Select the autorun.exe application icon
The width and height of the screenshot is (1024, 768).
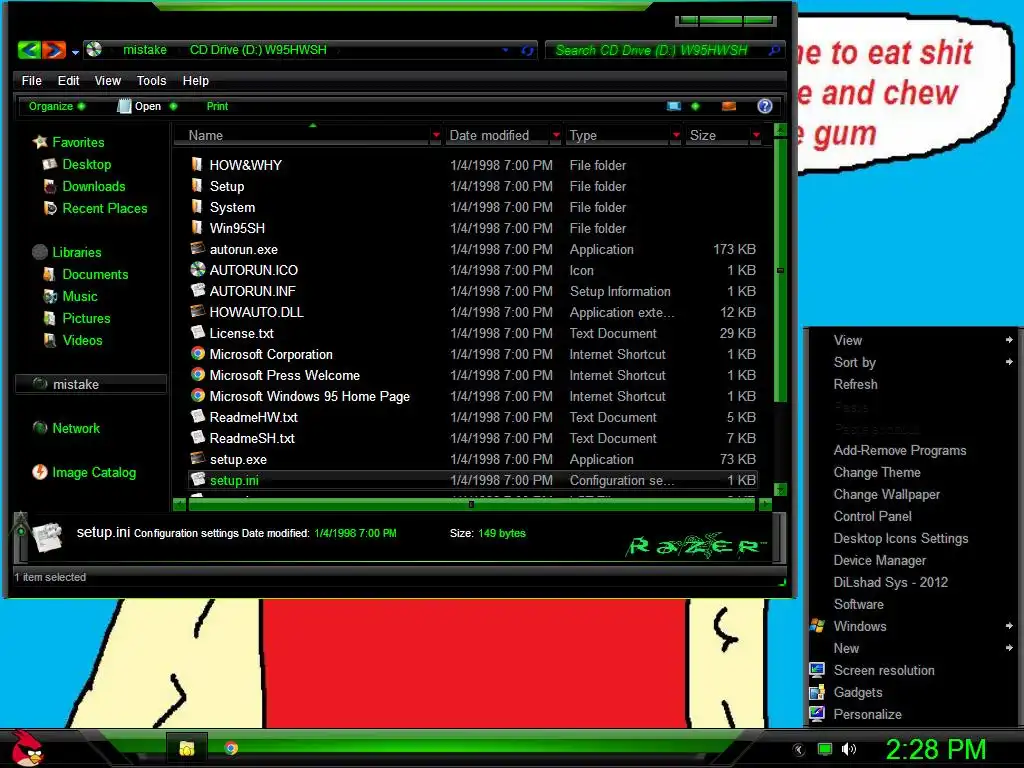198,248
